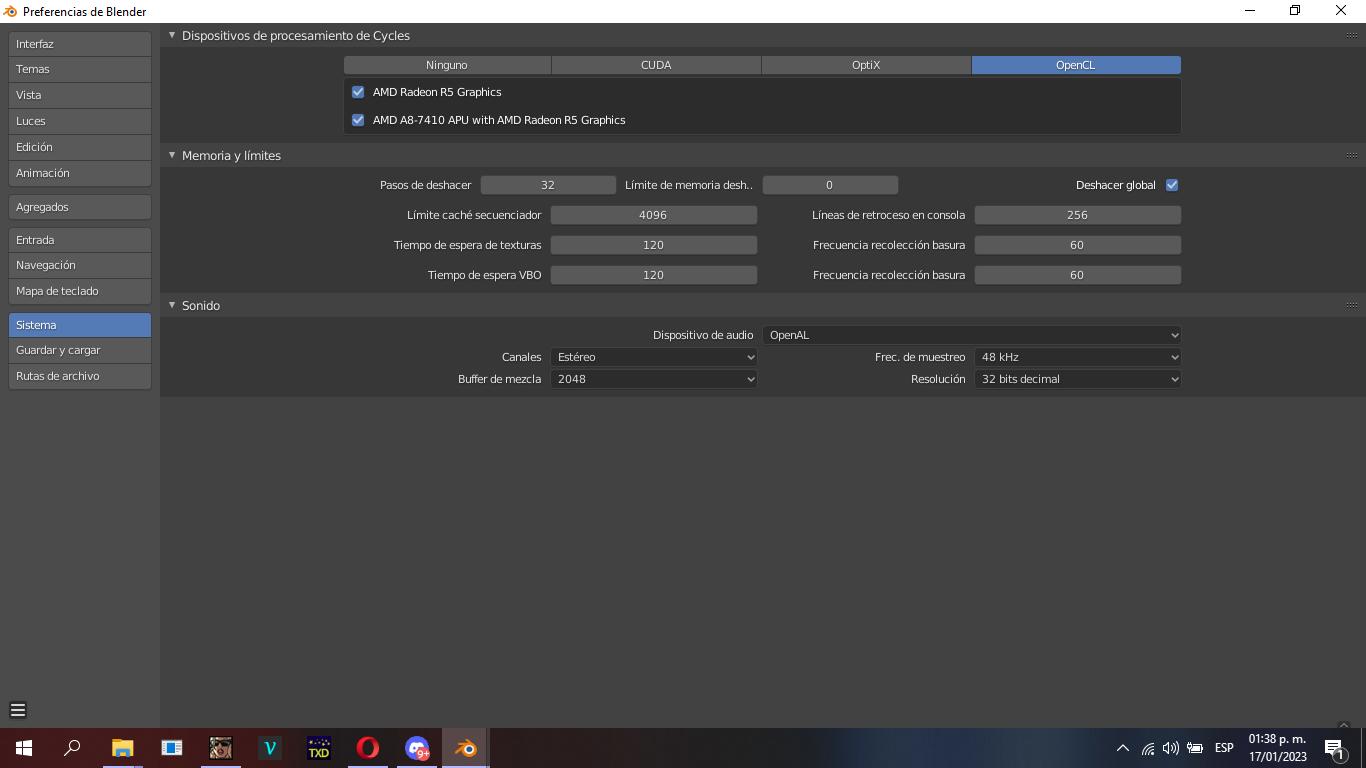This screenshot has height=768, width=1366.
Task: Show hidden system tray icons
Action: pyautogui.click(x=1123, y=748)
